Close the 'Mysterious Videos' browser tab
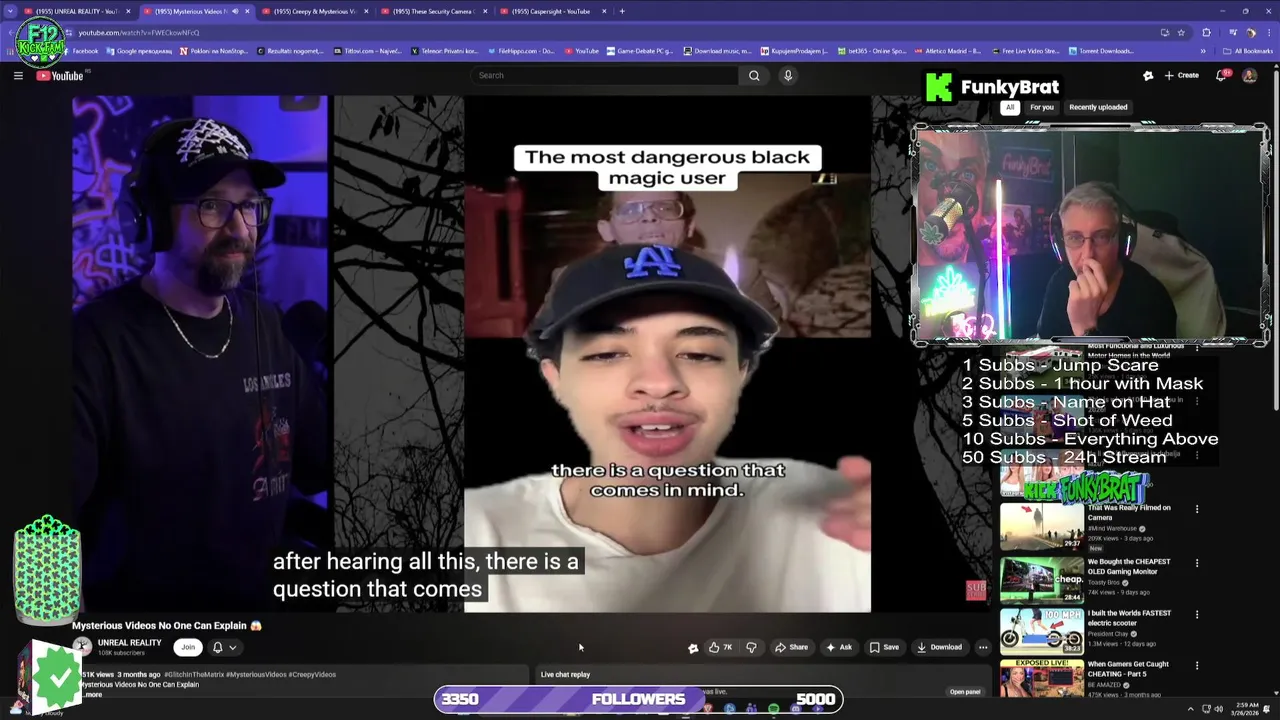This screenshot has width=1280, height=720. (x=247, y=11)
